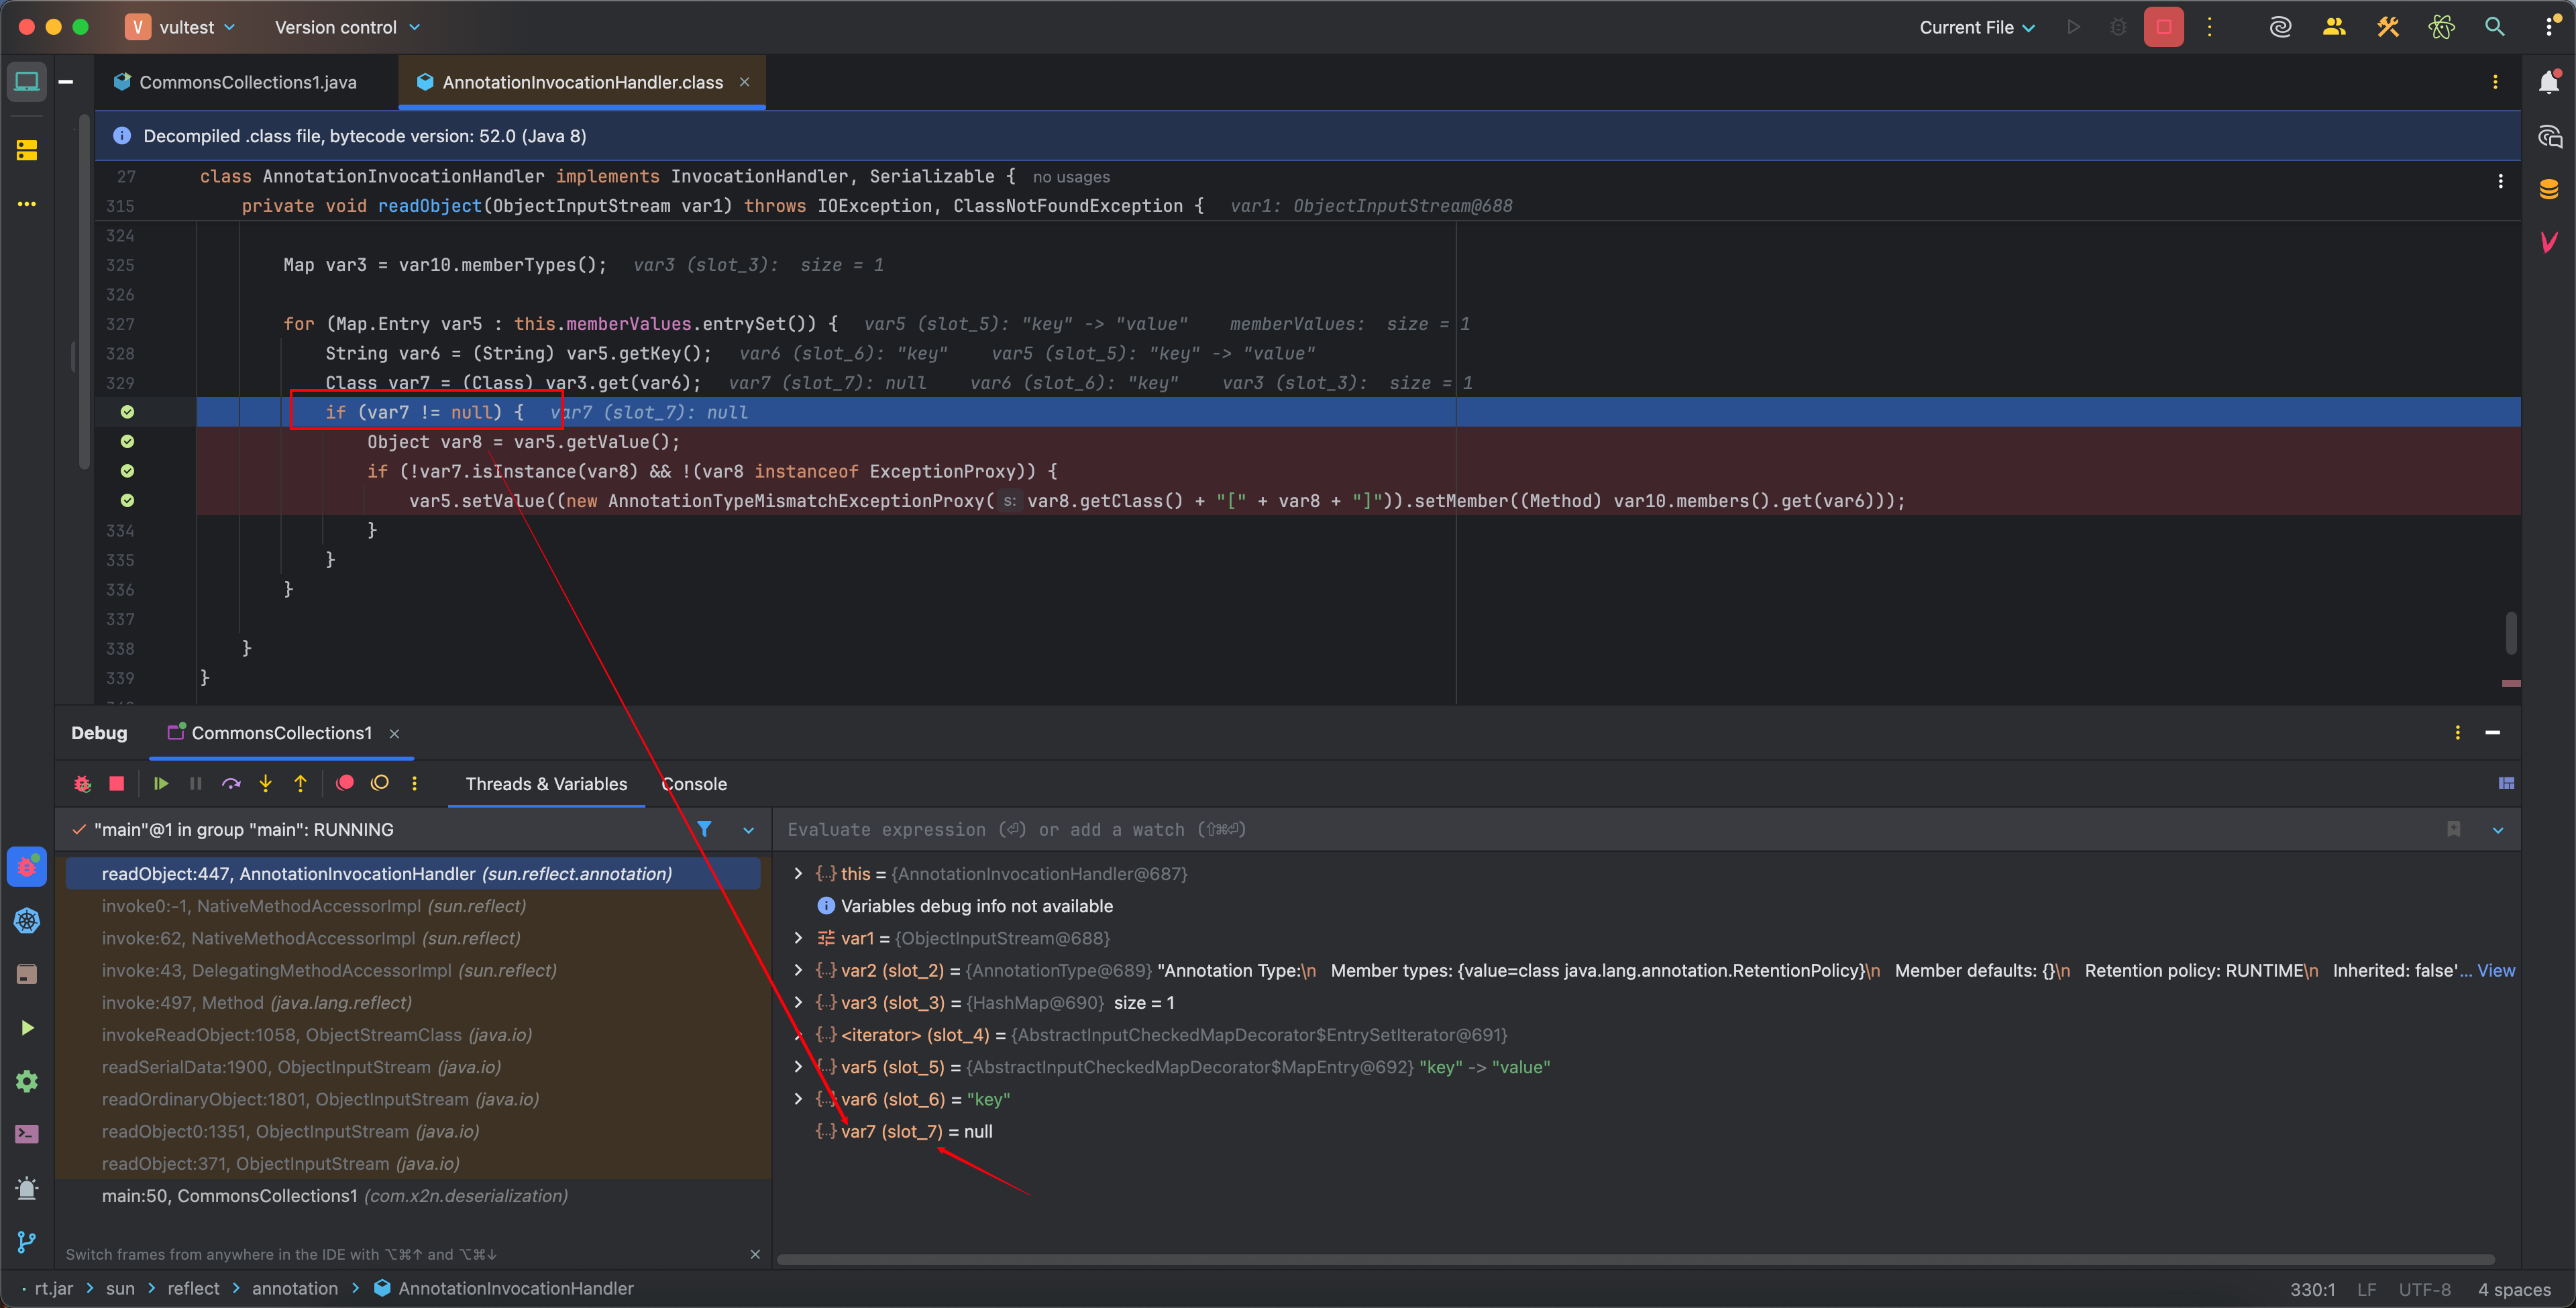Open debug panel options three dots menu
Viewport: 2576px width, 1308px height.
[2457, 733]
